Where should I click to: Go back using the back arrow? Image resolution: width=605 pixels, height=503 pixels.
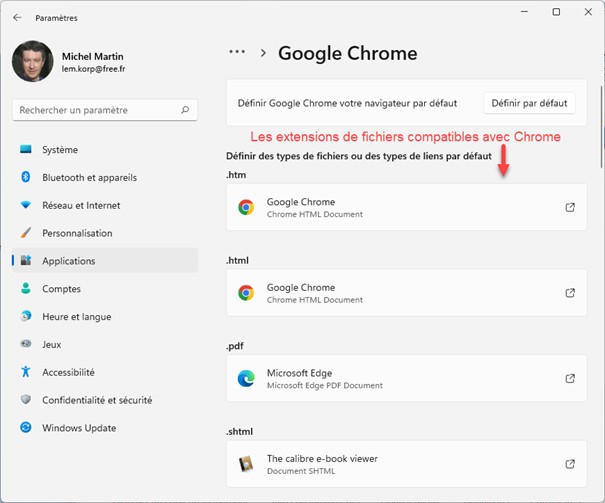click(x=18, y=17)
